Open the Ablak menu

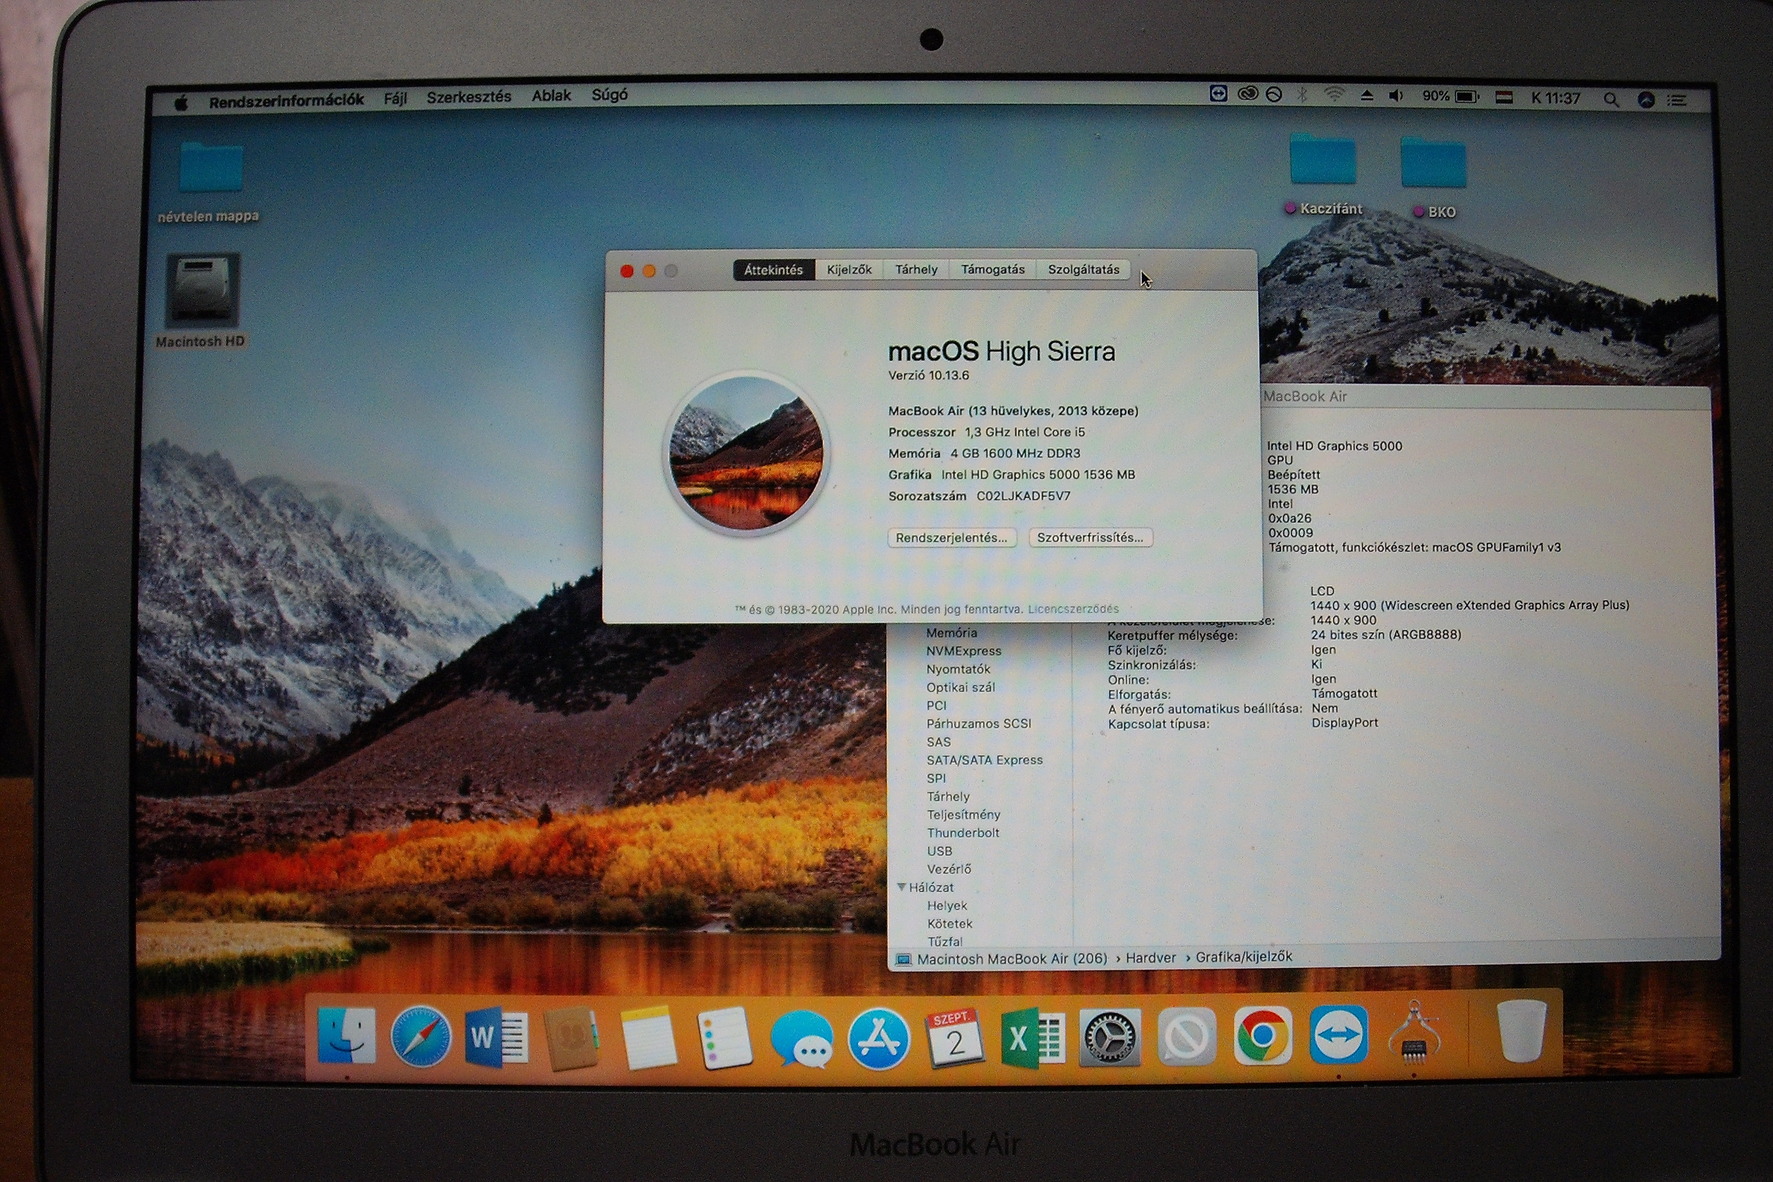coord(551,96)
